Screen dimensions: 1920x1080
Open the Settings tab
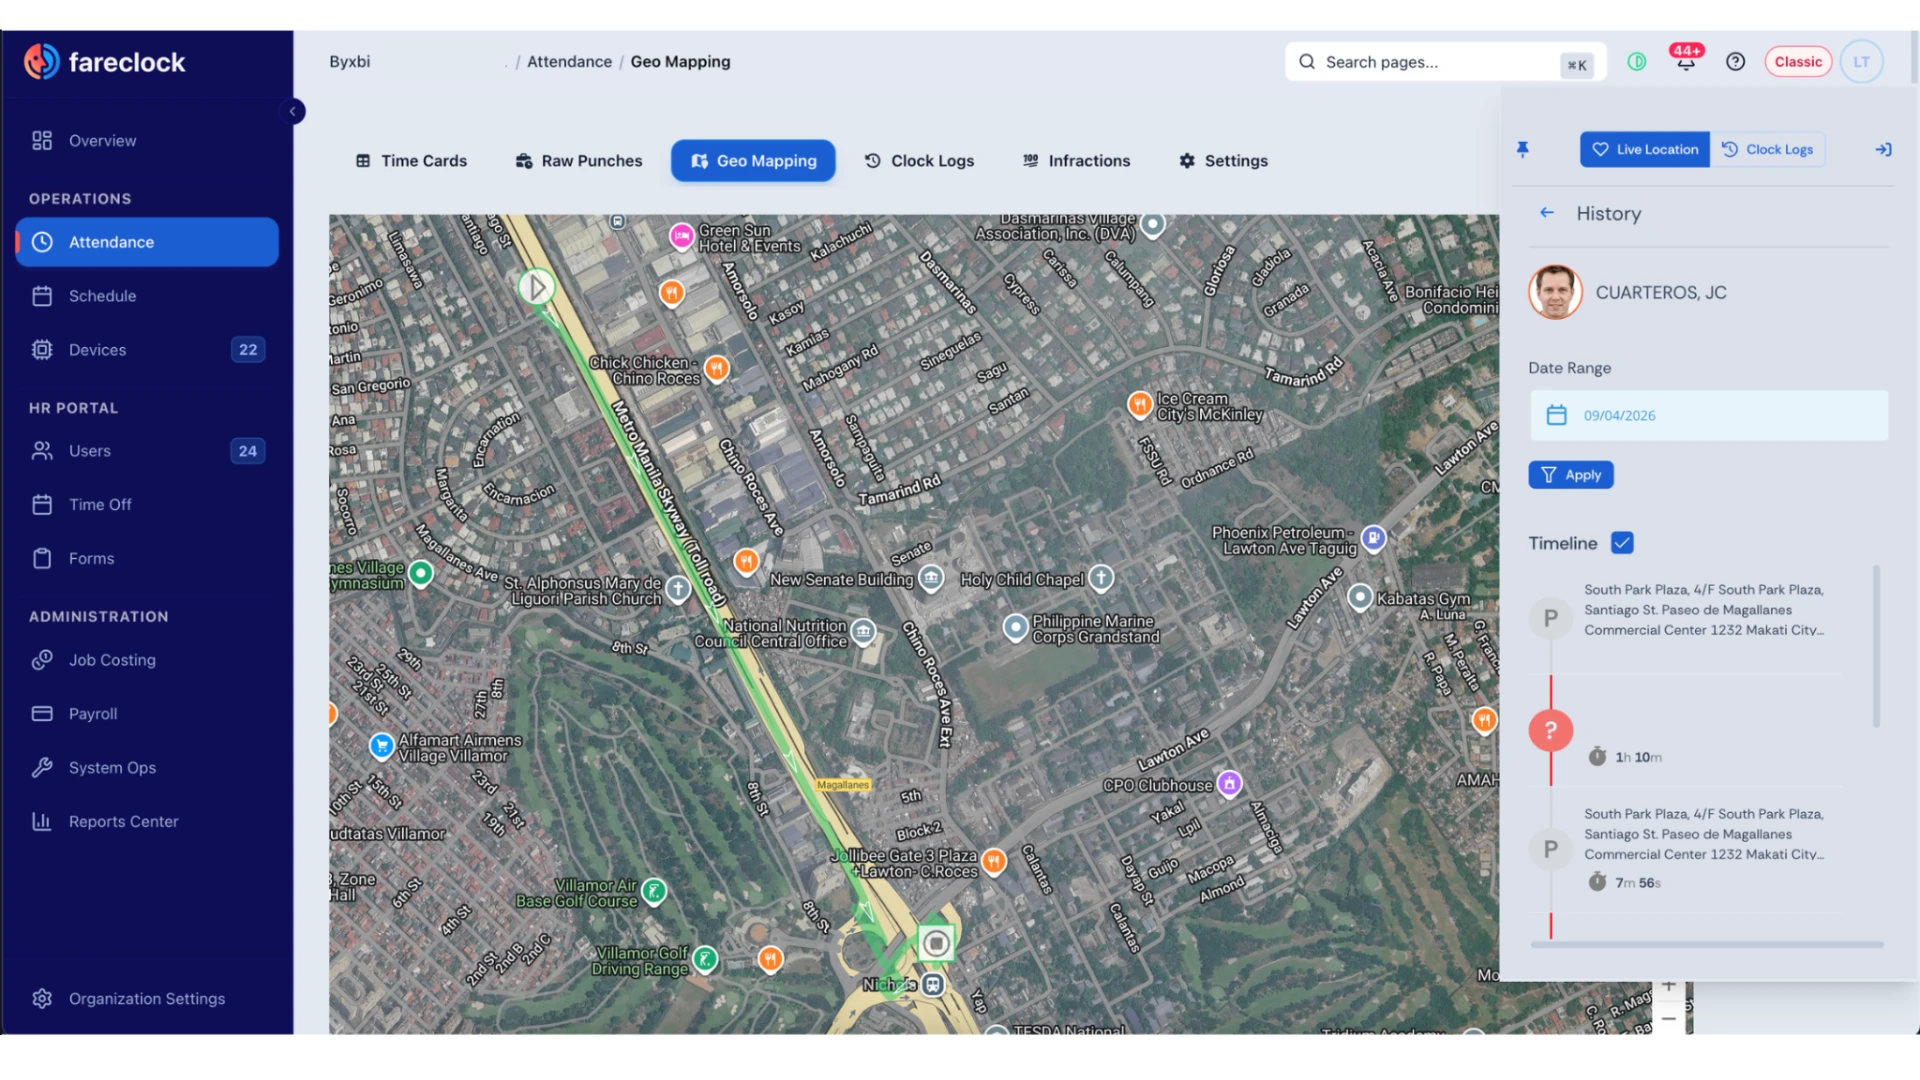pos(1223,161)
